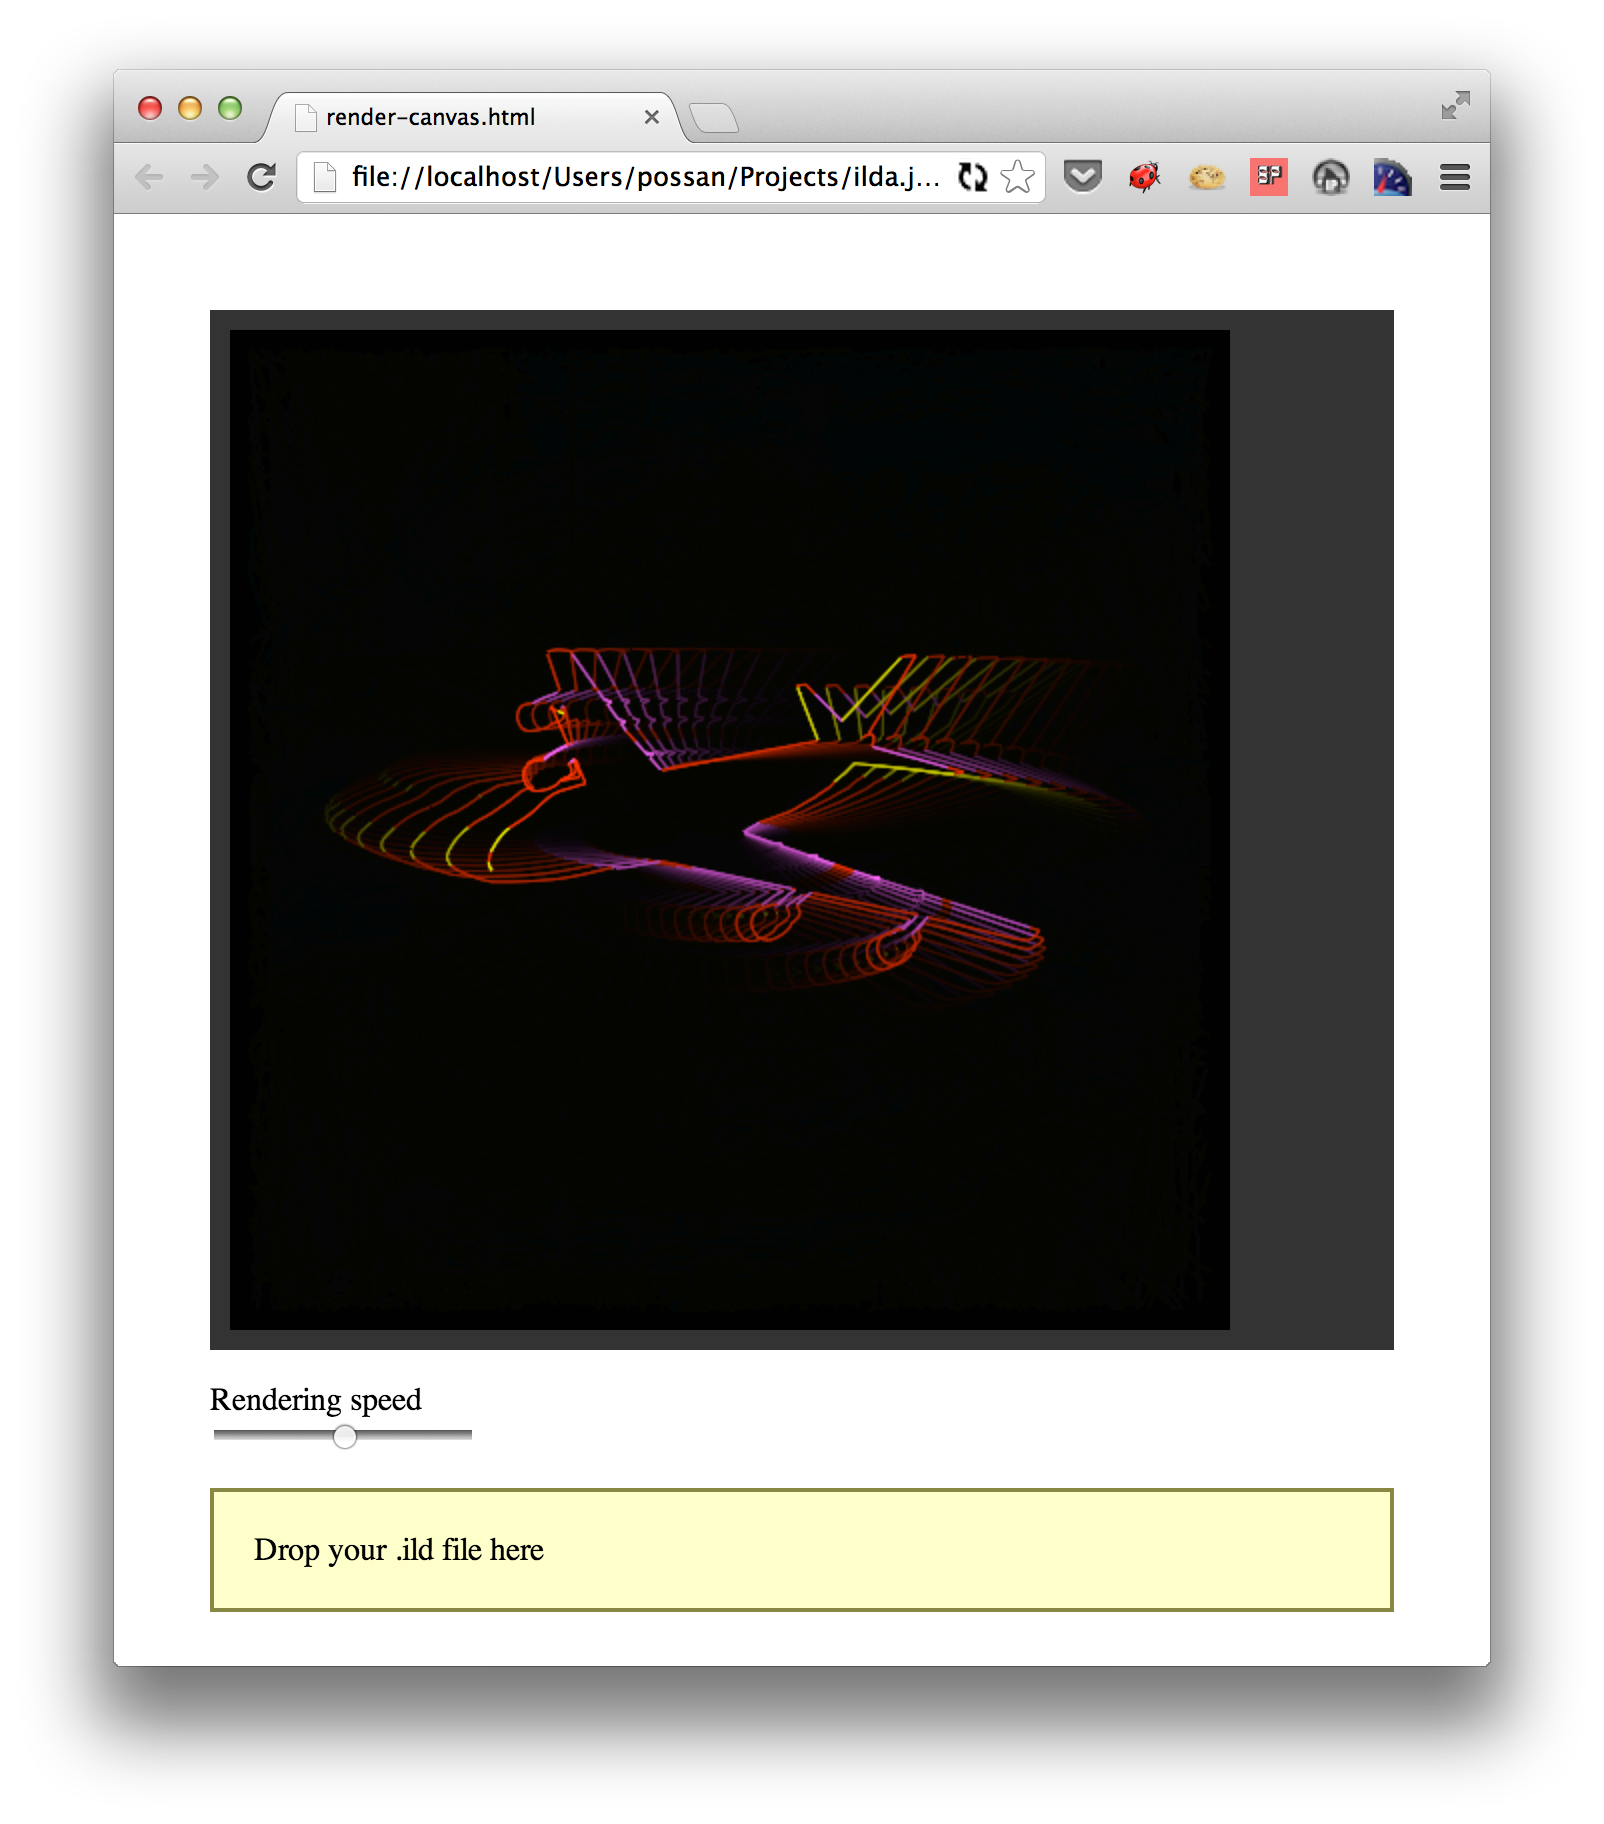Click the red window close button
This screenshot has width=1604, height=1824.
[x=150, y=108]
